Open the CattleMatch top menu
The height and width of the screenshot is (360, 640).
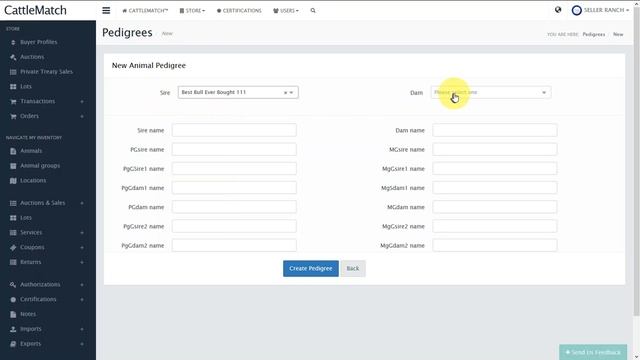[145, 11]
